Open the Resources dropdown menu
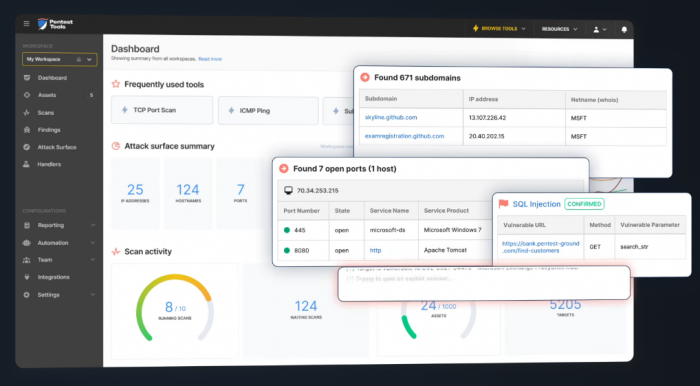Screen dimensions: 700x386 click(x=559, y=29)
